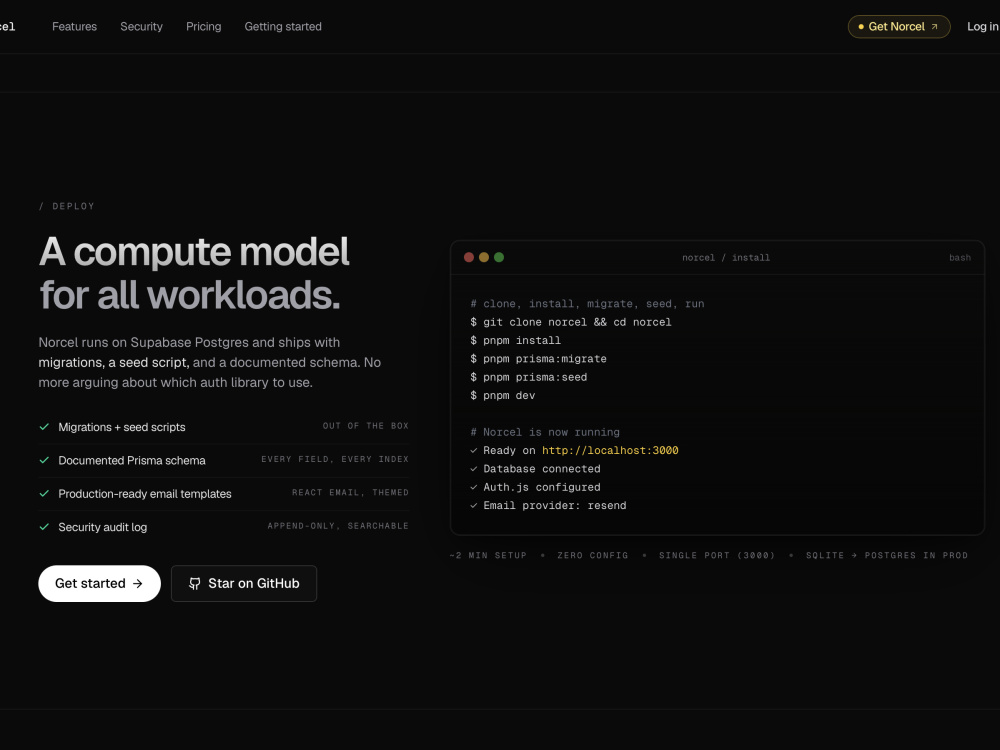Viewport: 1000px width, 750px height.
Task: Click the OUT OF THE BOX tag
Action: [365, 426]
